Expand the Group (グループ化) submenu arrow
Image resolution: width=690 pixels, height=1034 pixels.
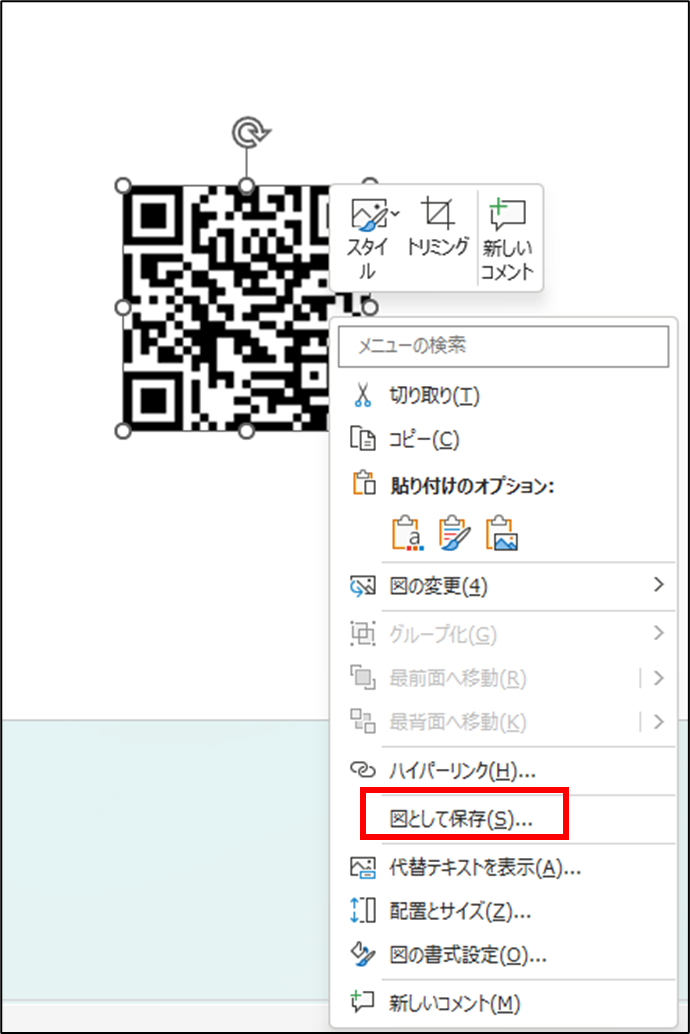(657, 633)
